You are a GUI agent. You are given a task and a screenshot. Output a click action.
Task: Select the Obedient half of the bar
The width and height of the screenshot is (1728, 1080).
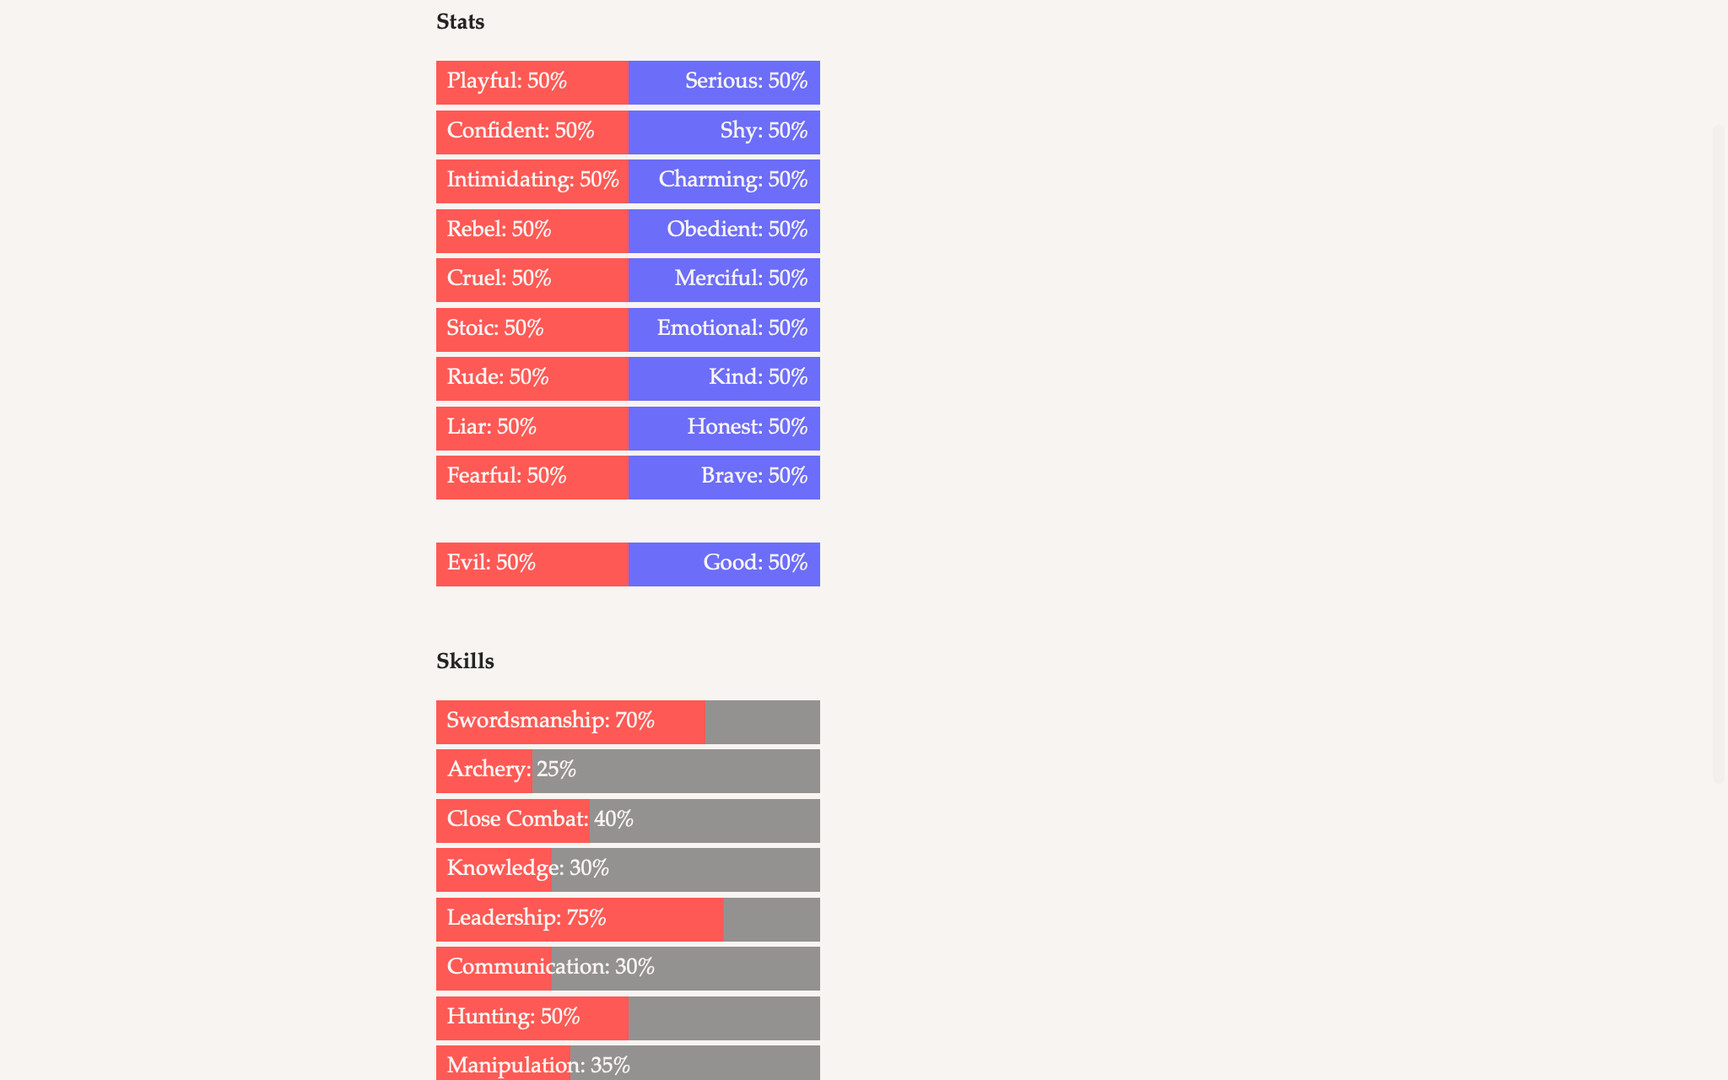(724, 230)
